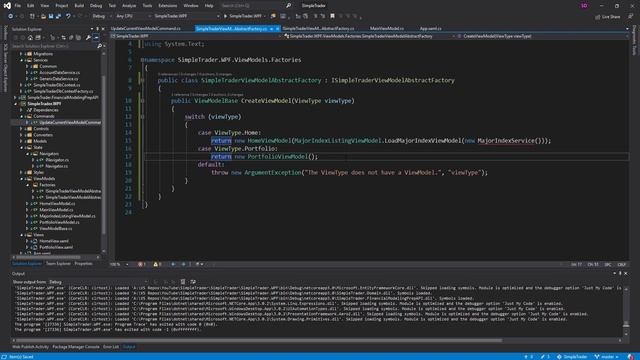
Task: Click the Save All toolbar icon
Action: [58, 16]
